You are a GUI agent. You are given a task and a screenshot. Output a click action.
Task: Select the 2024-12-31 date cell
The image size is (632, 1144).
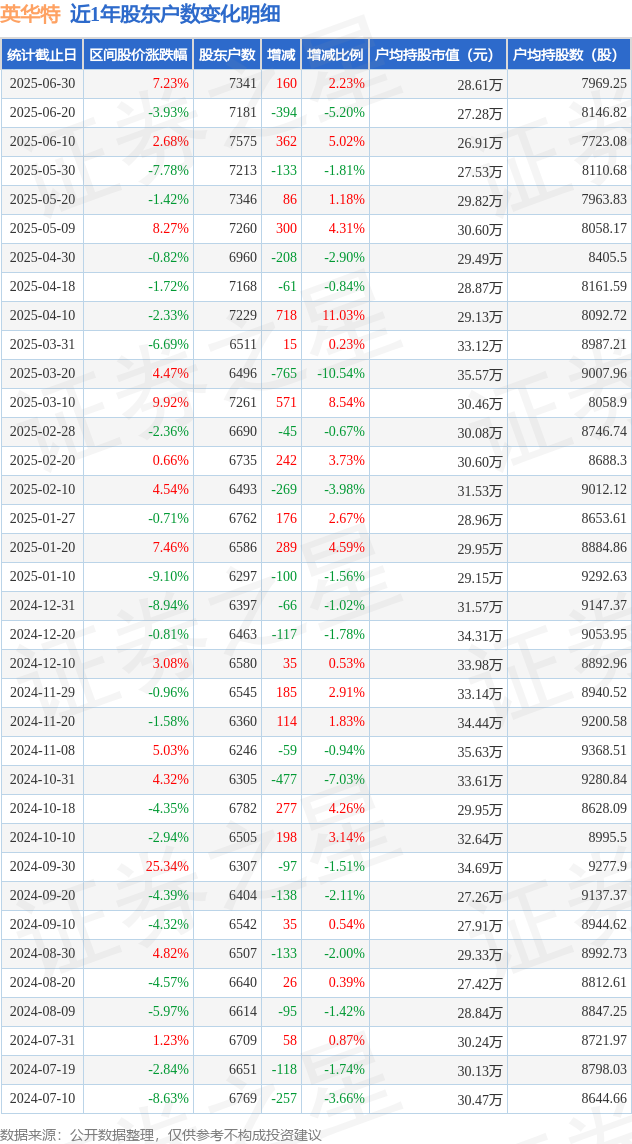click(x=42, y=606)
